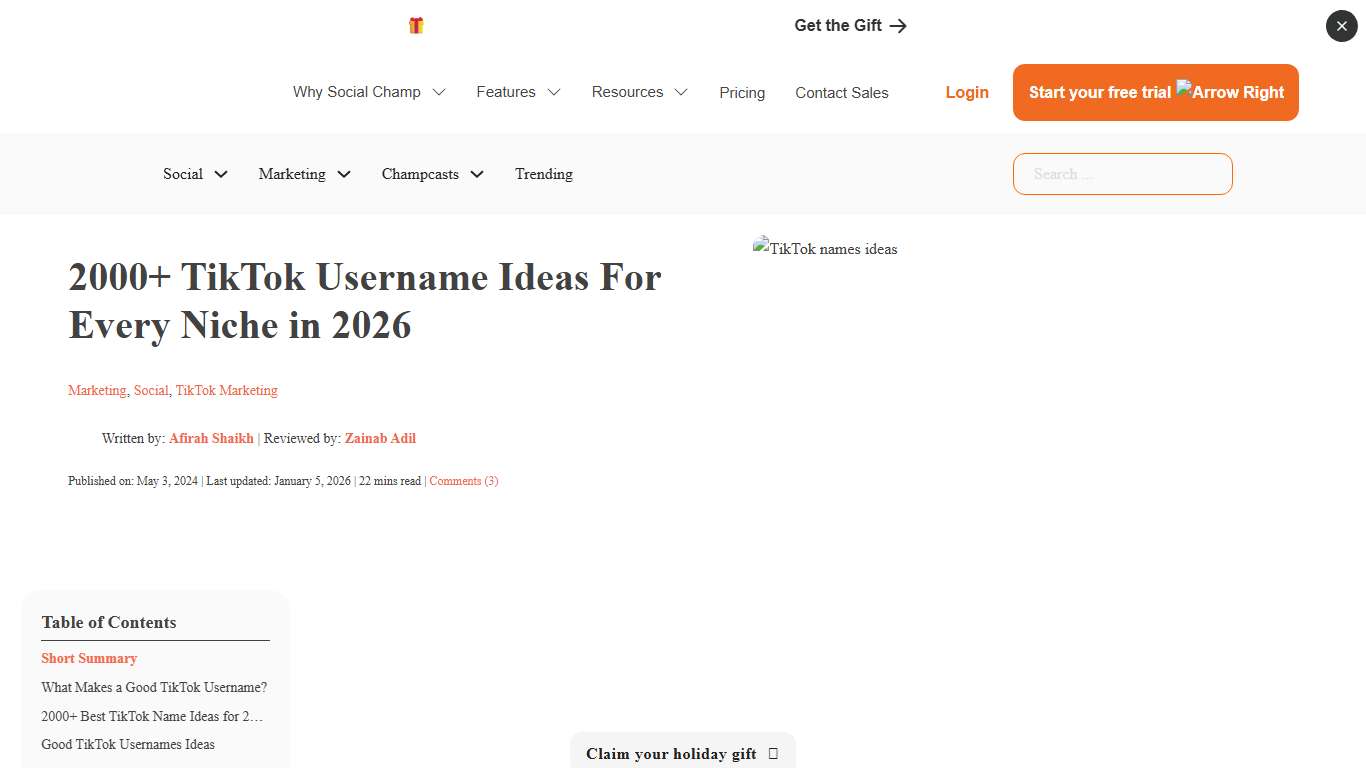Jump to the Short Summary section
This screenshot has height=768, width=1366.
(89, 658)
